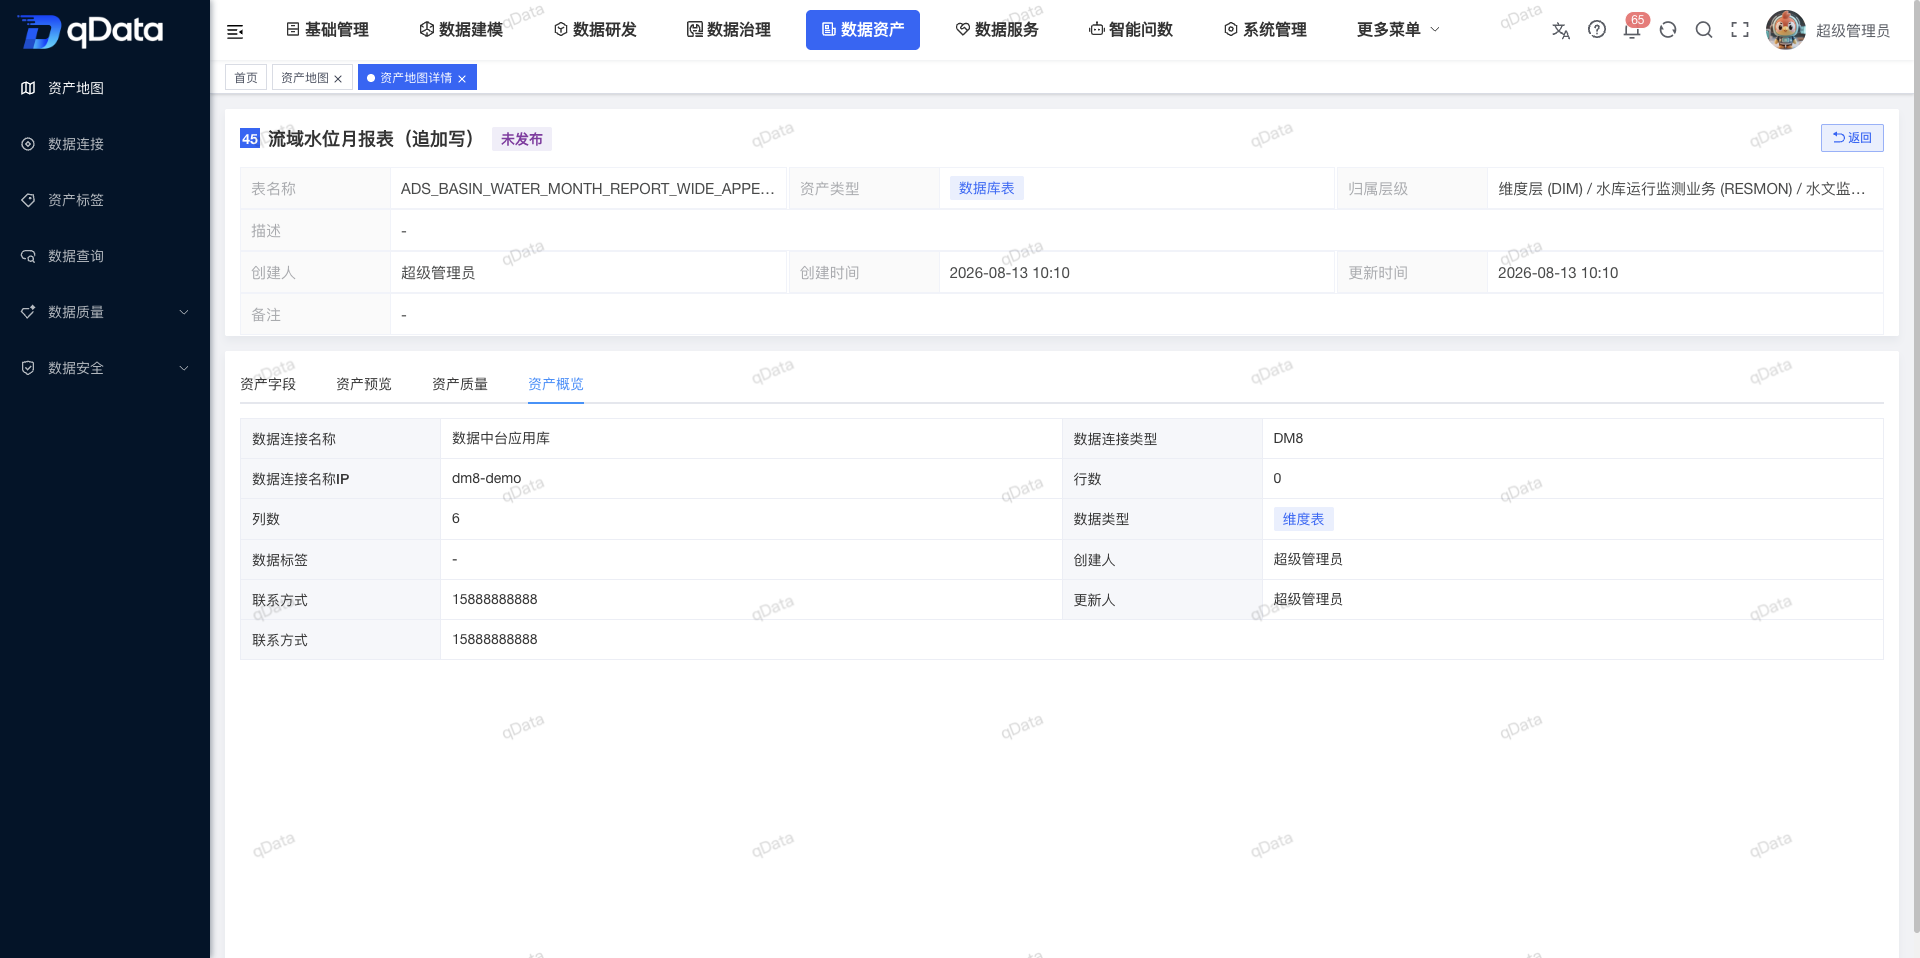Screen dimensions: 1920x958
Task: Click the 数据查询 sidebar icon
Action: (28, 256)
